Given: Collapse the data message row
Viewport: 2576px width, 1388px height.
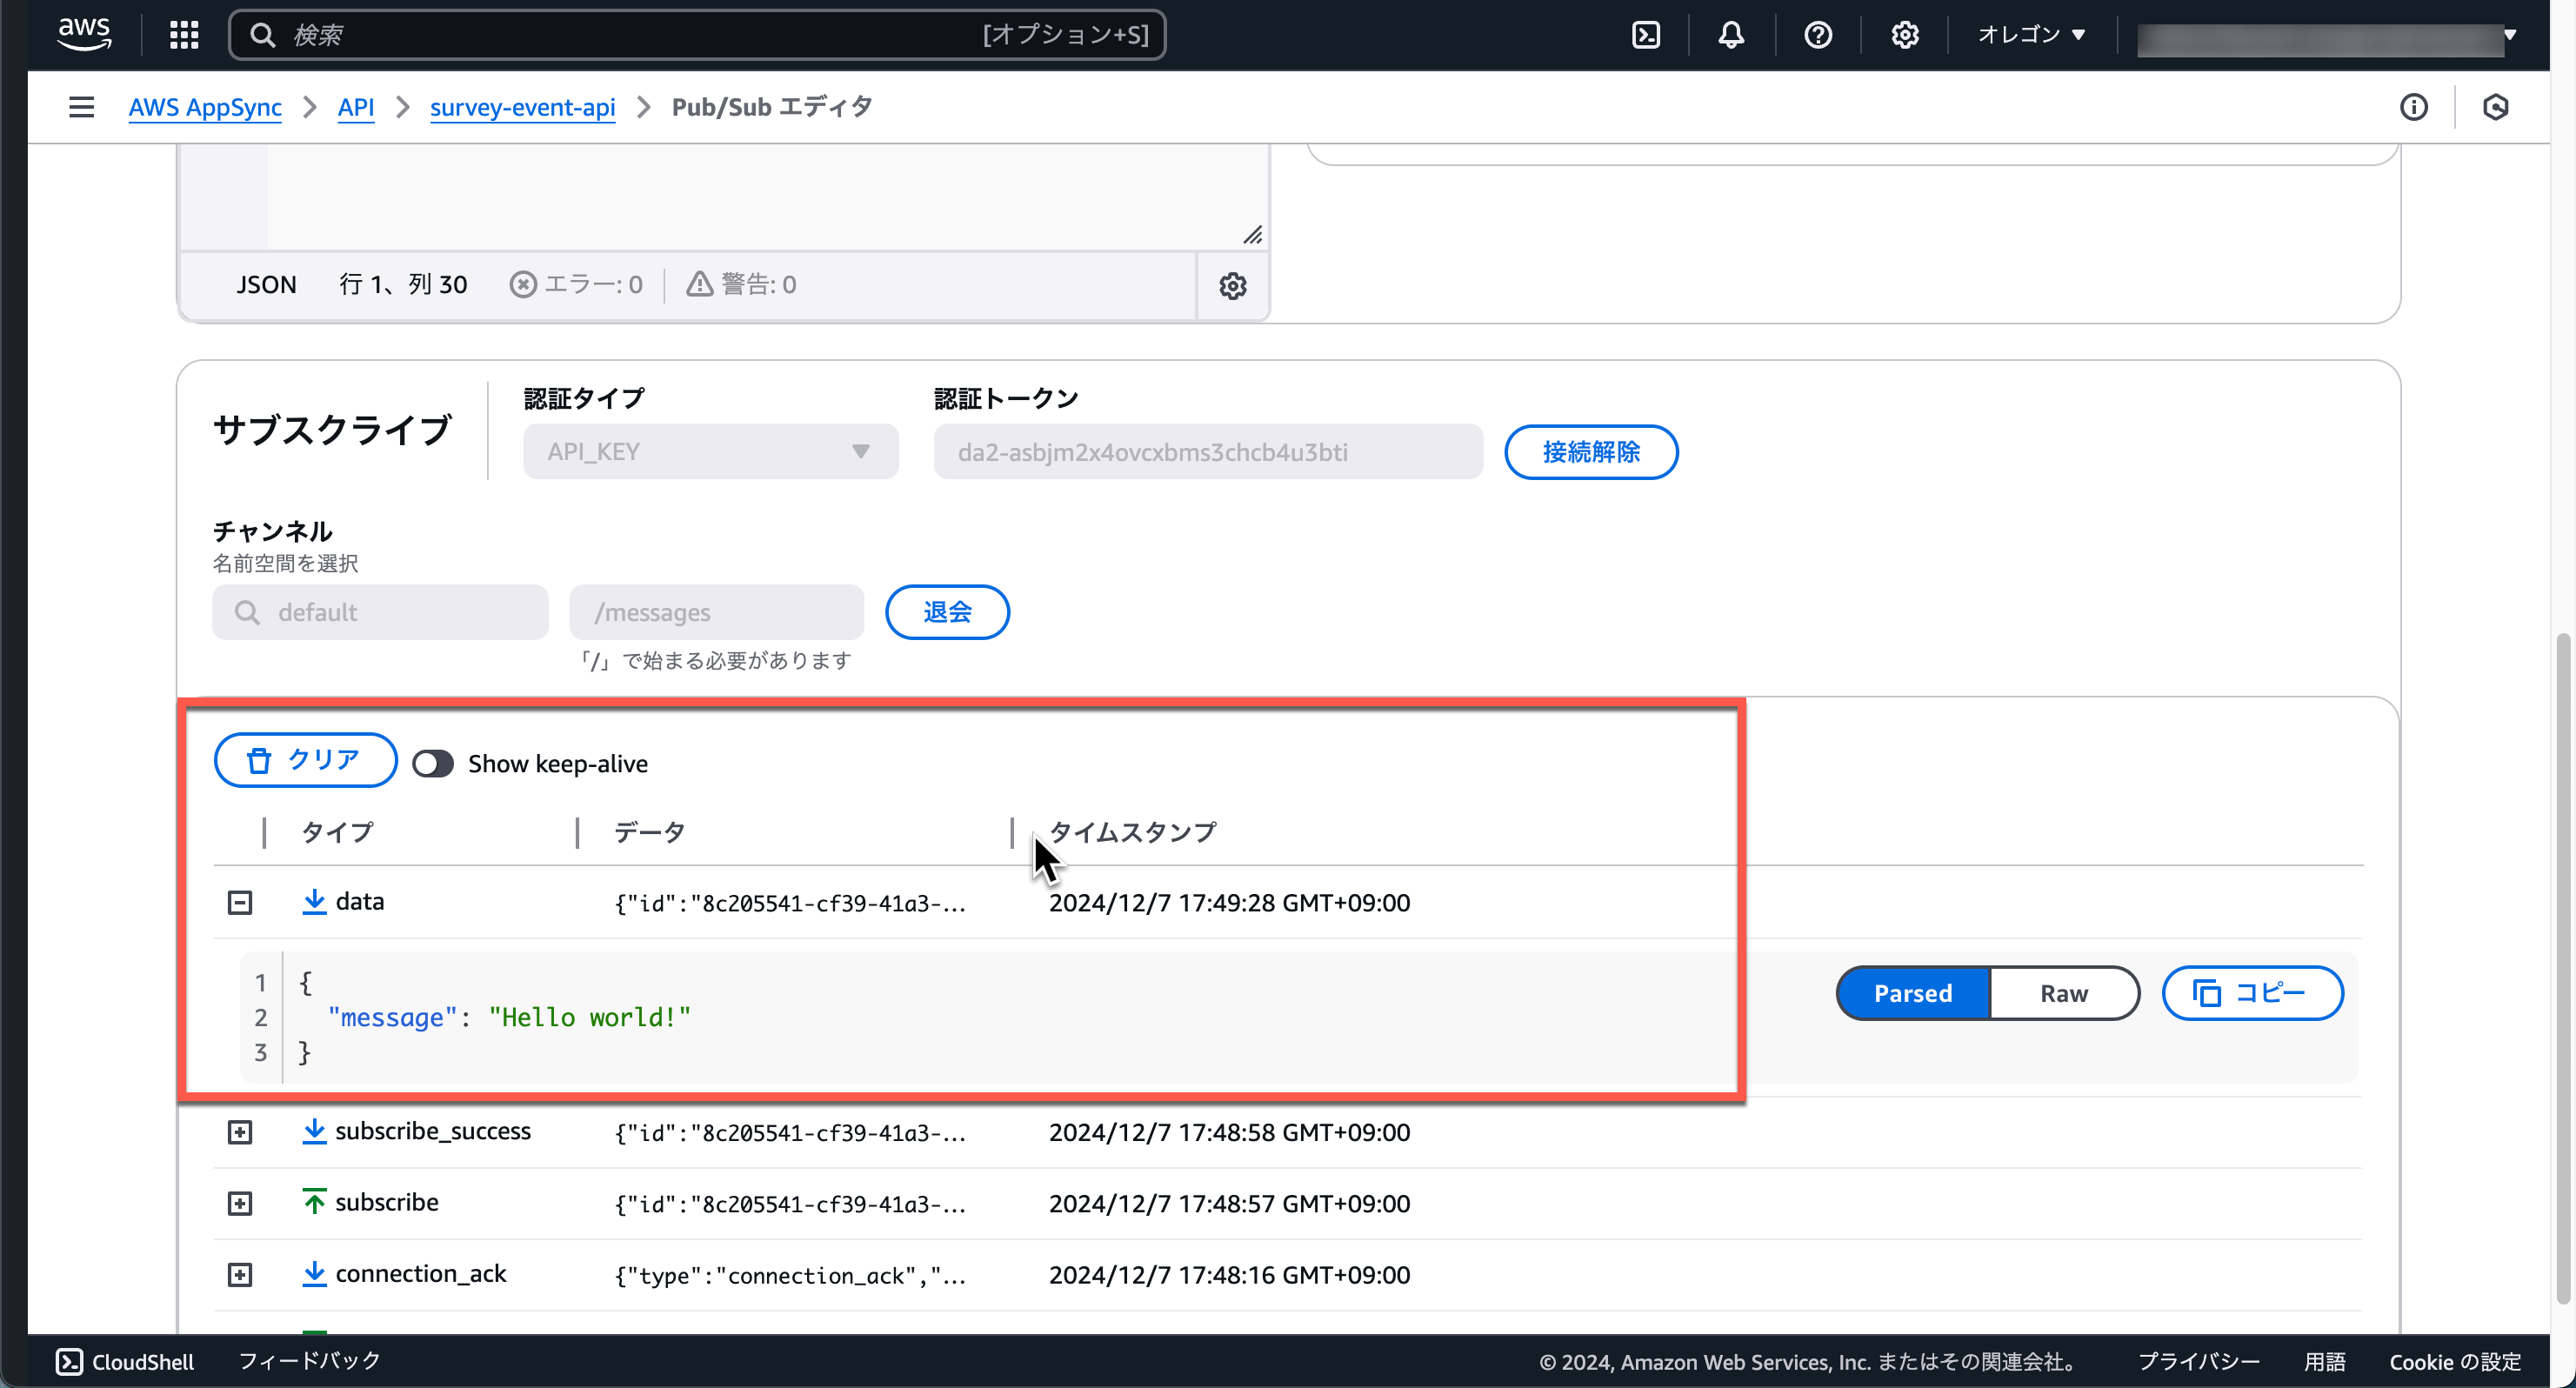Looking at the screenshot, I should 240,902.
